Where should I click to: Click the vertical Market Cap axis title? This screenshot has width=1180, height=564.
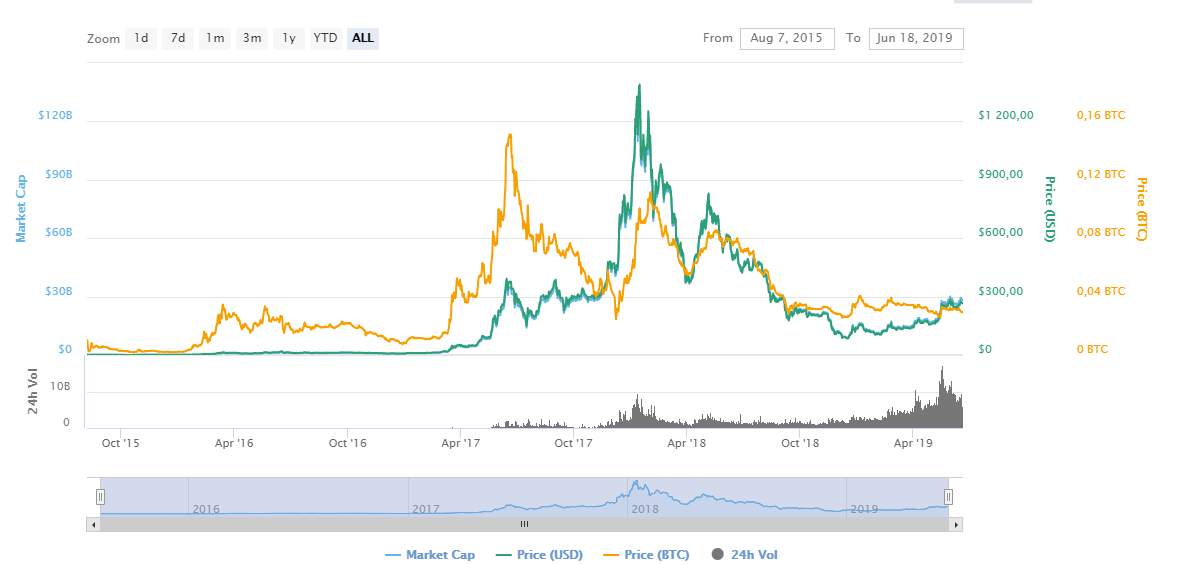tap(21, 209)
